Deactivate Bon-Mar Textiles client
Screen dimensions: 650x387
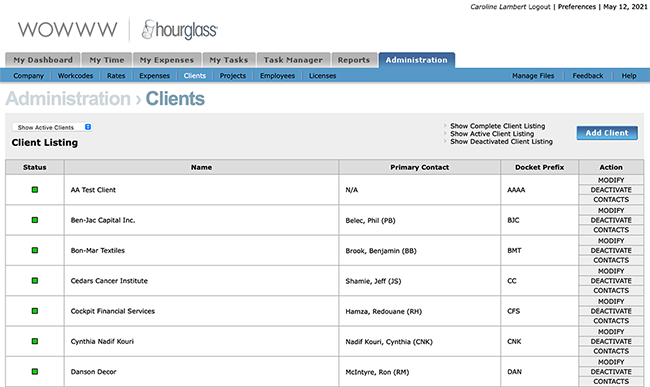tap(611, 250)
